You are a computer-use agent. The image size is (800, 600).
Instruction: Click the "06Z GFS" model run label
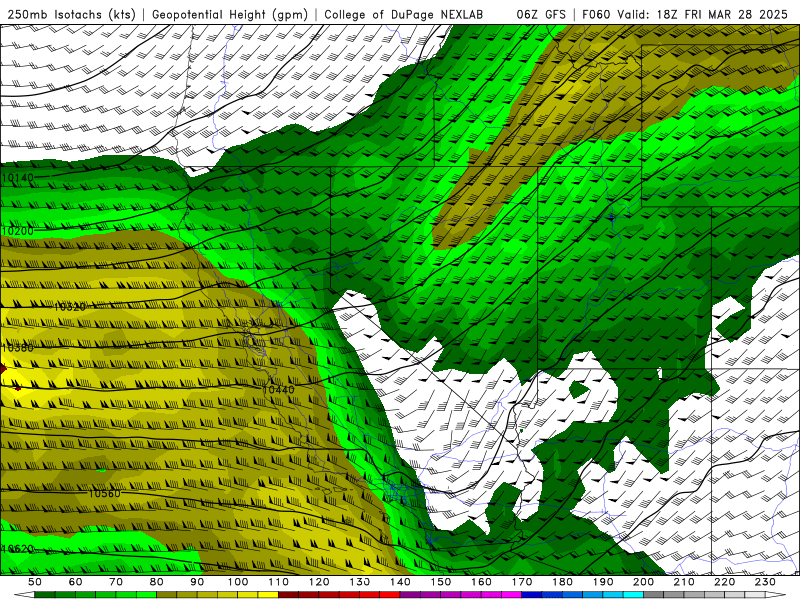[x=541, y=15]
